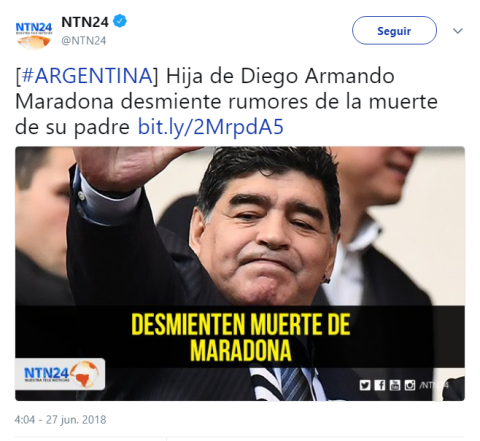Screen dimensions: 480x441
Task: Click the /NTN24 social handle text on image
Action: (x=434, y=385)
